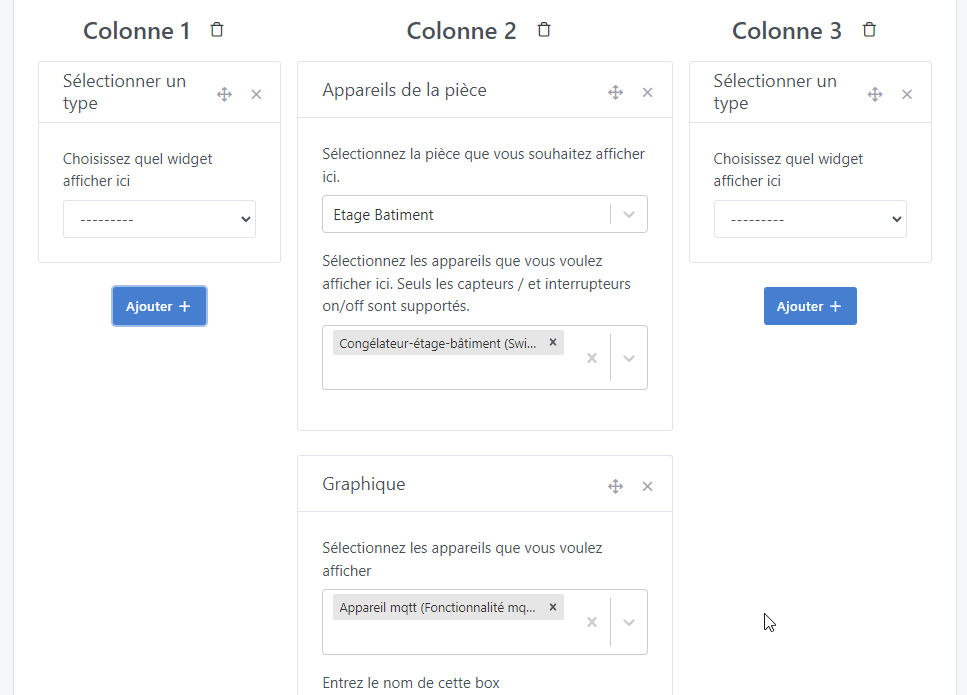This screenshot has width=967, height=695.
Task: Delete Colonne 3 using its trash icon
Action: [x=870, y=30]
